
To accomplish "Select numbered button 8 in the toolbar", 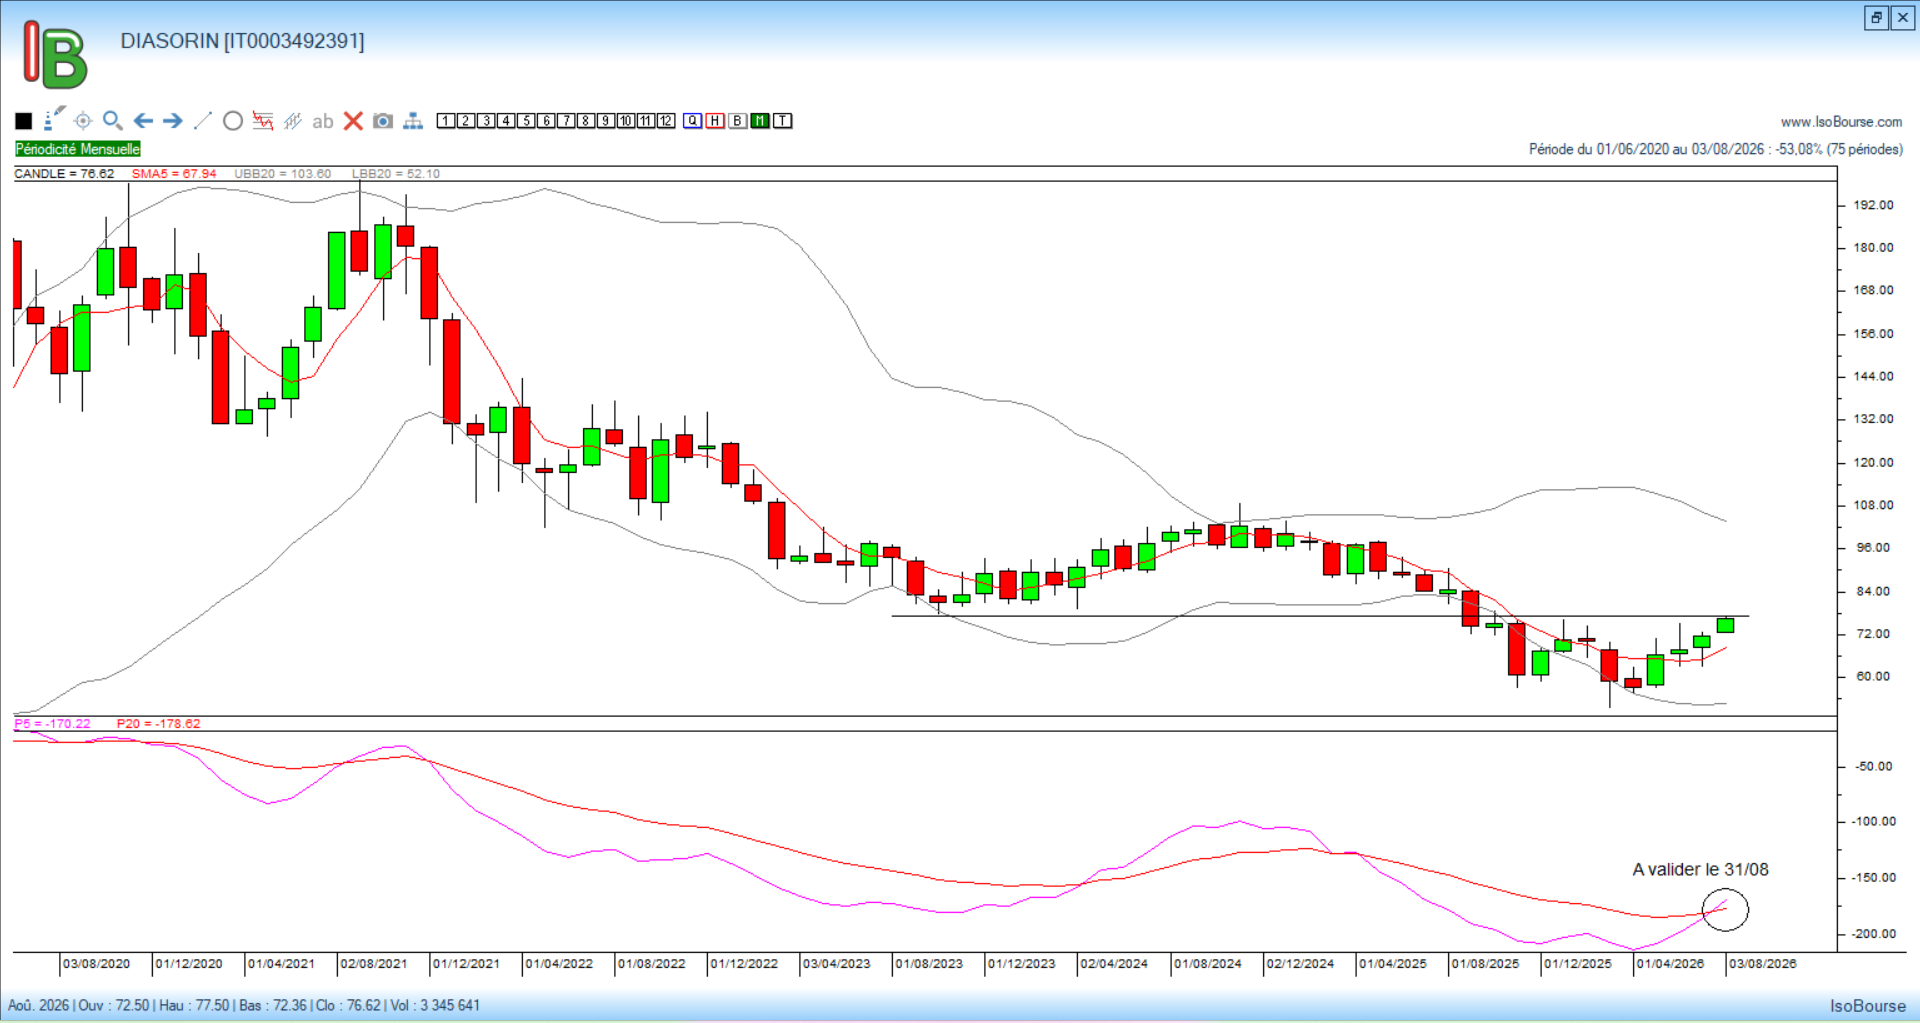I will (x=586, y=121).
